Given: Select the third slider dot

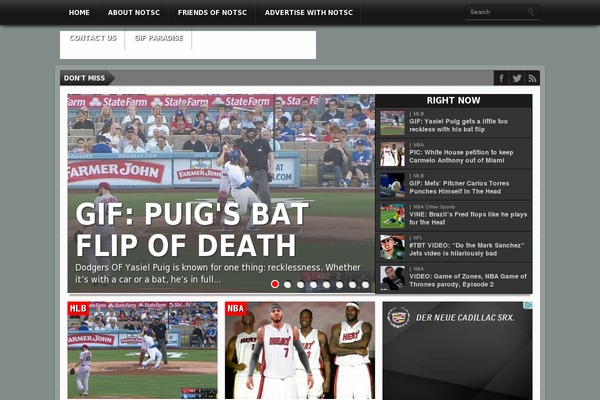Looking at the screenshot, I should pos(301,284).
